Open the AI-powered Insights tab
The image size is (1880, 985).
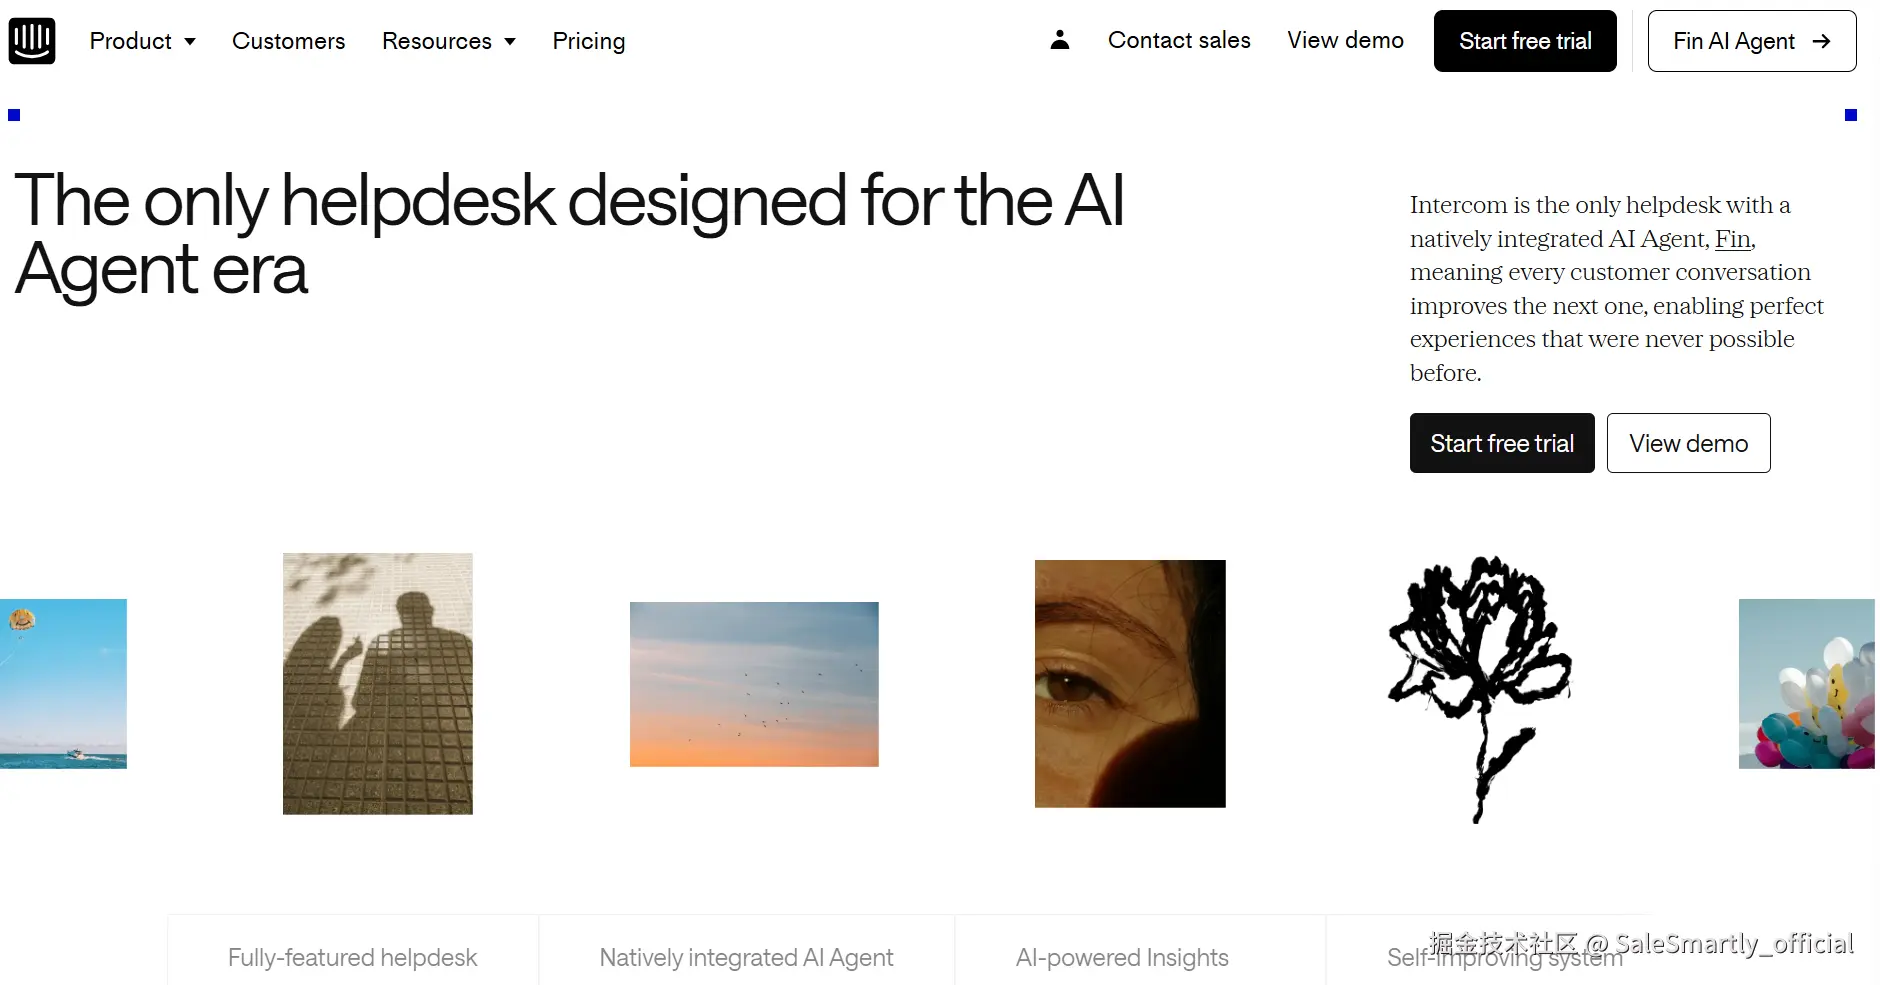[1122, 957]
